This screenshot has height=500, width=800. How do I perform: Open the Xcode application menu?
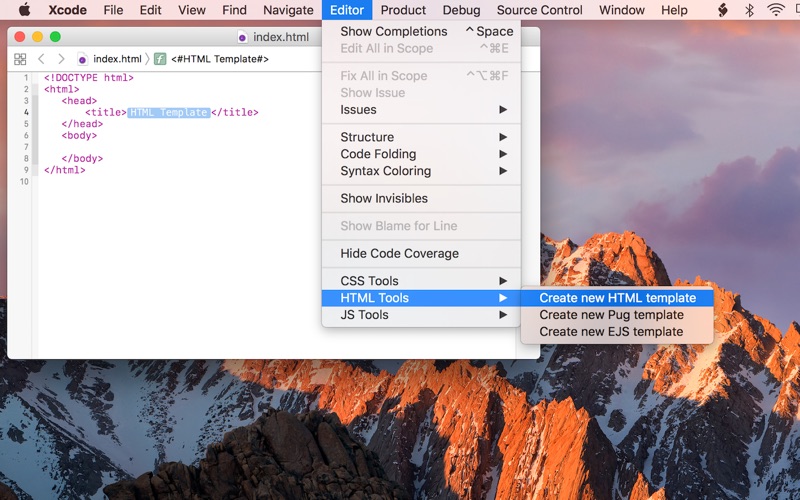tap(67, 10)
